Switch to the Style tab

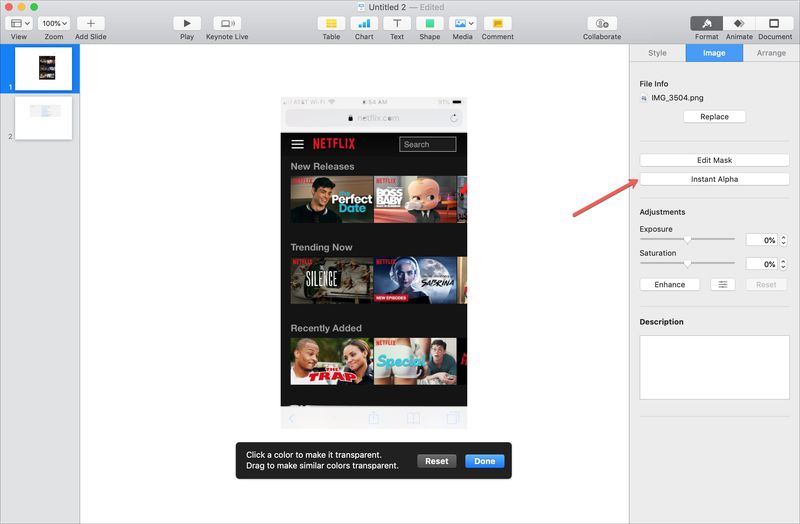657,53
